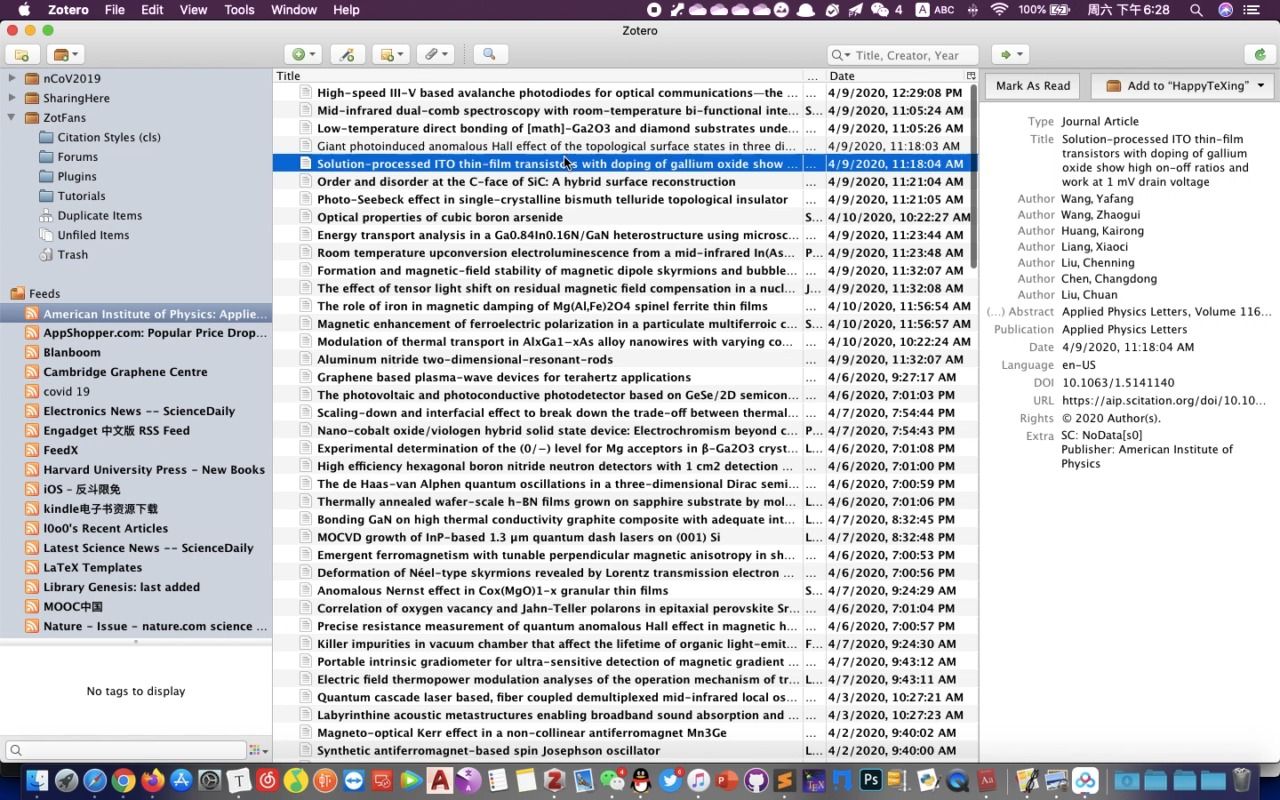Launch Google Chrome from the Dock

pyautogui.click(x=123, y=781)
